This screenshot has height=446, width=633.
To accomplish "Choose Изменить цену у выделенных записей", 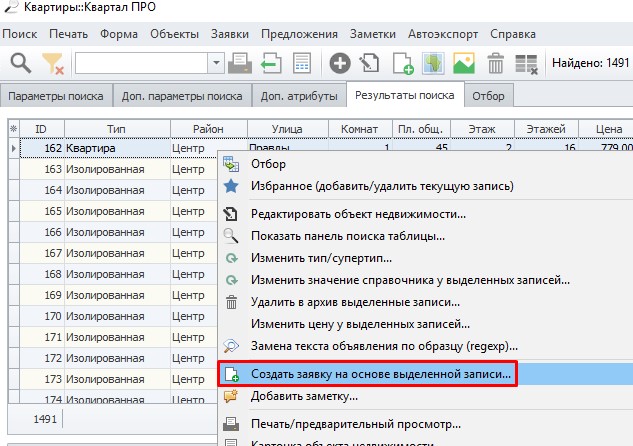I will click(x=425, y=324).
